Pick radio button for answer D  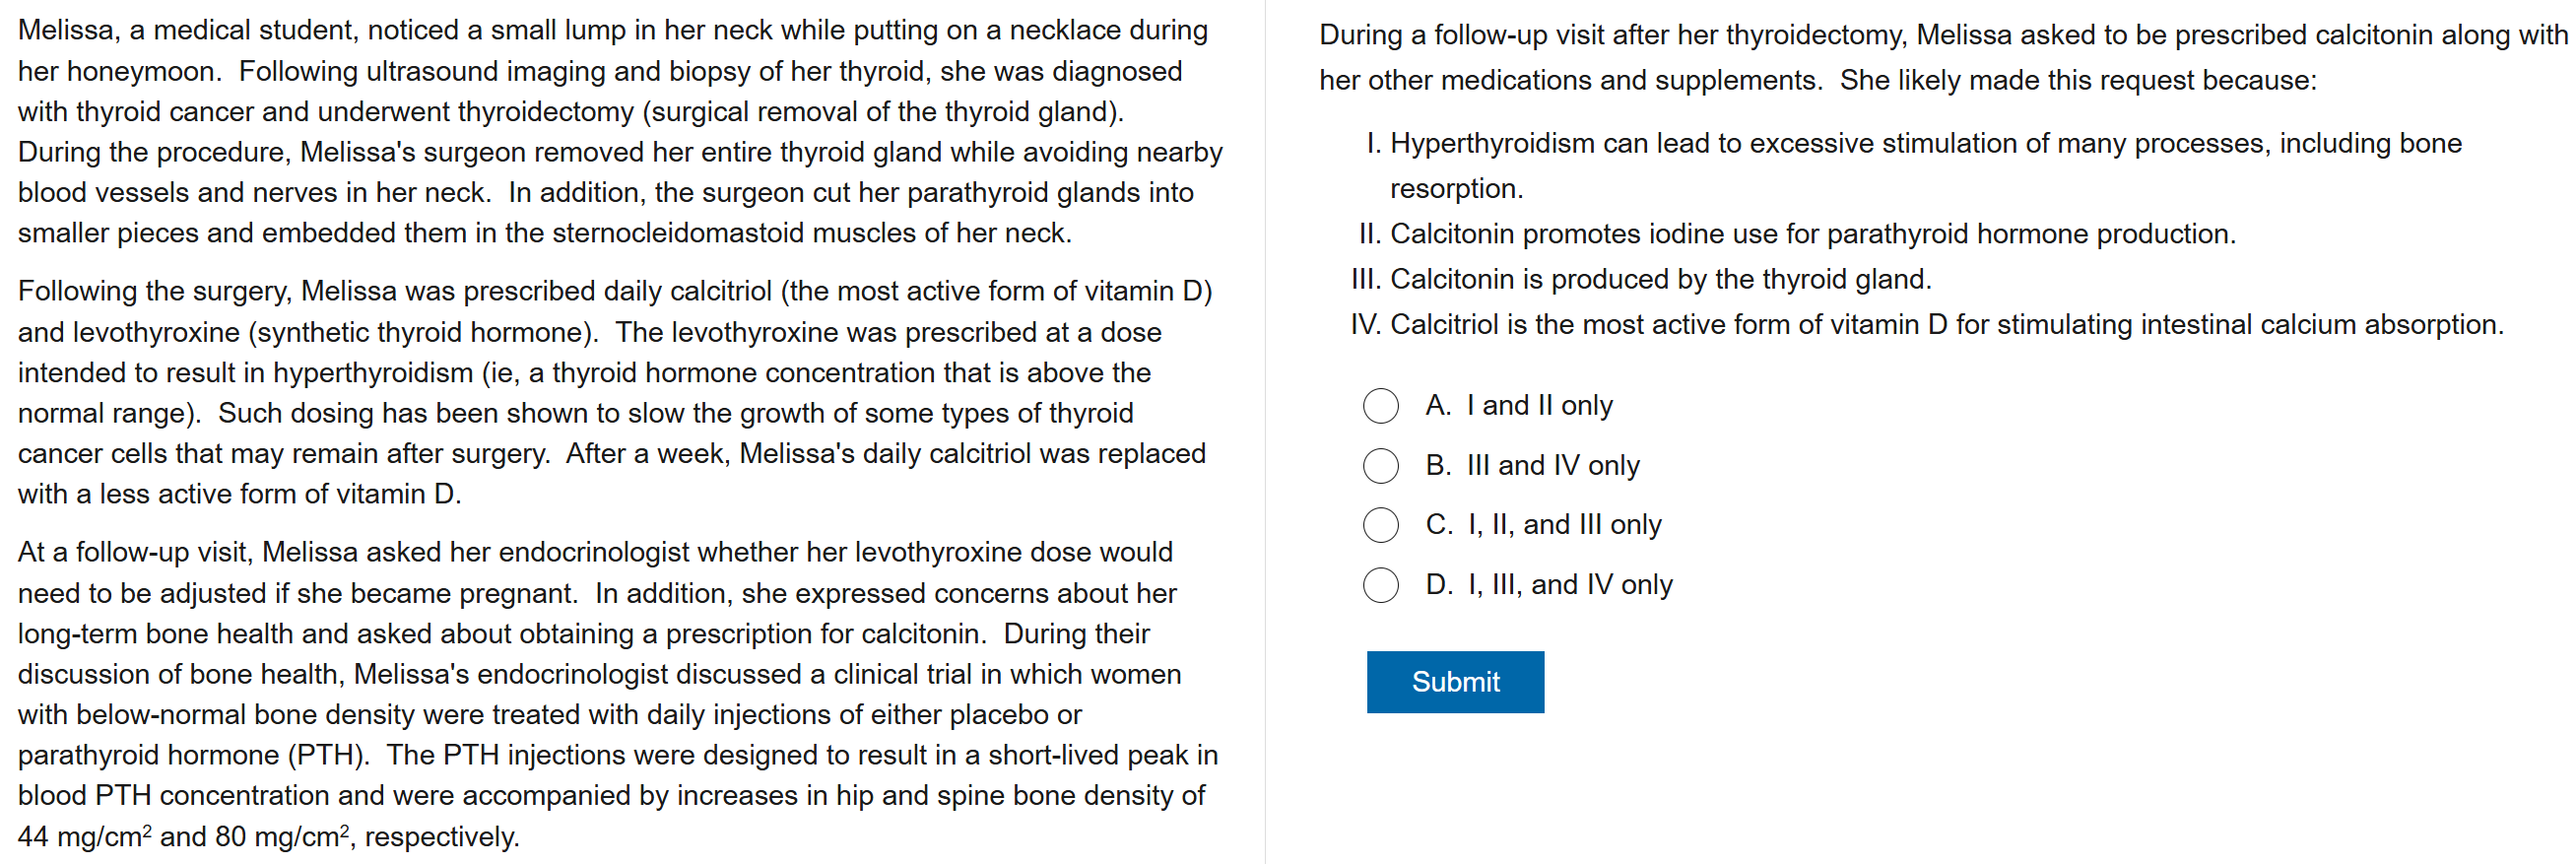point(1380,585)
